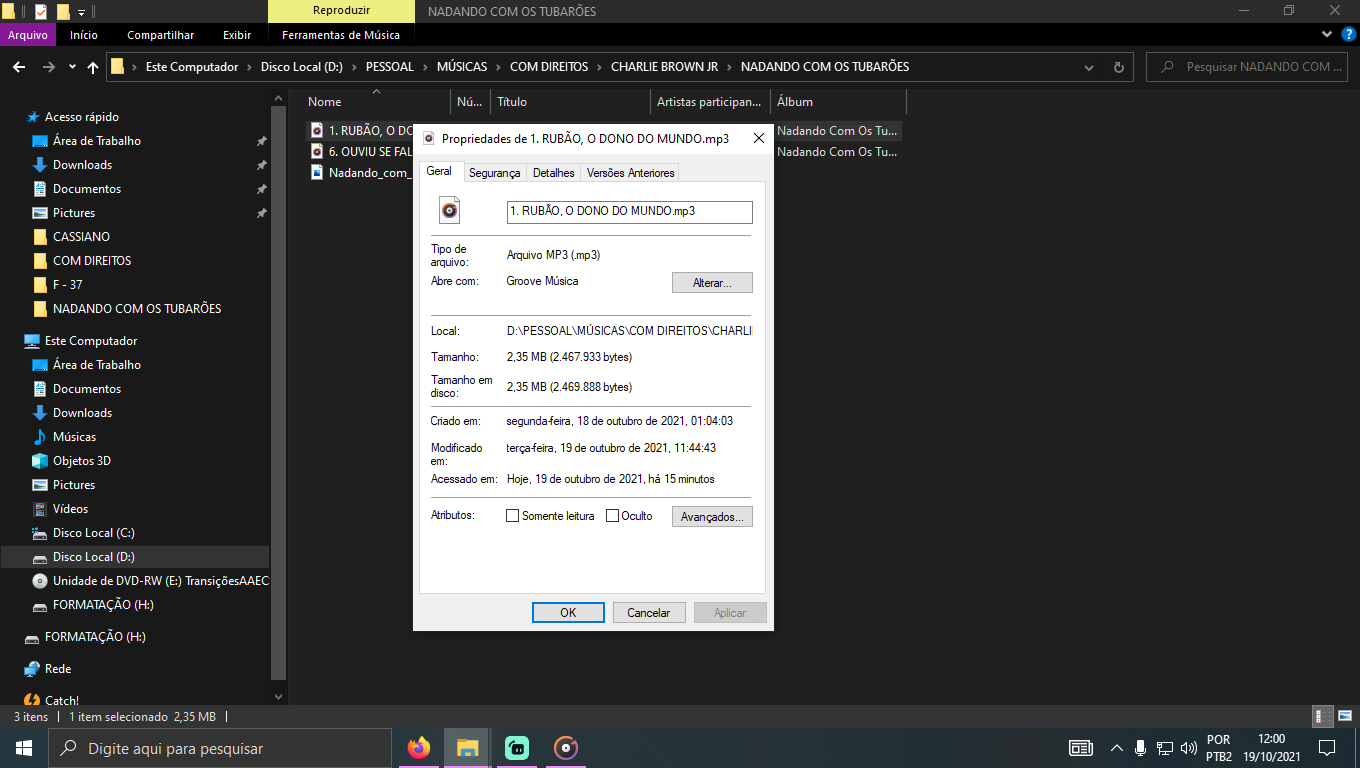1360x768 pixels.
Task: Open the Windows Start menu
Action: coord(24,748)
